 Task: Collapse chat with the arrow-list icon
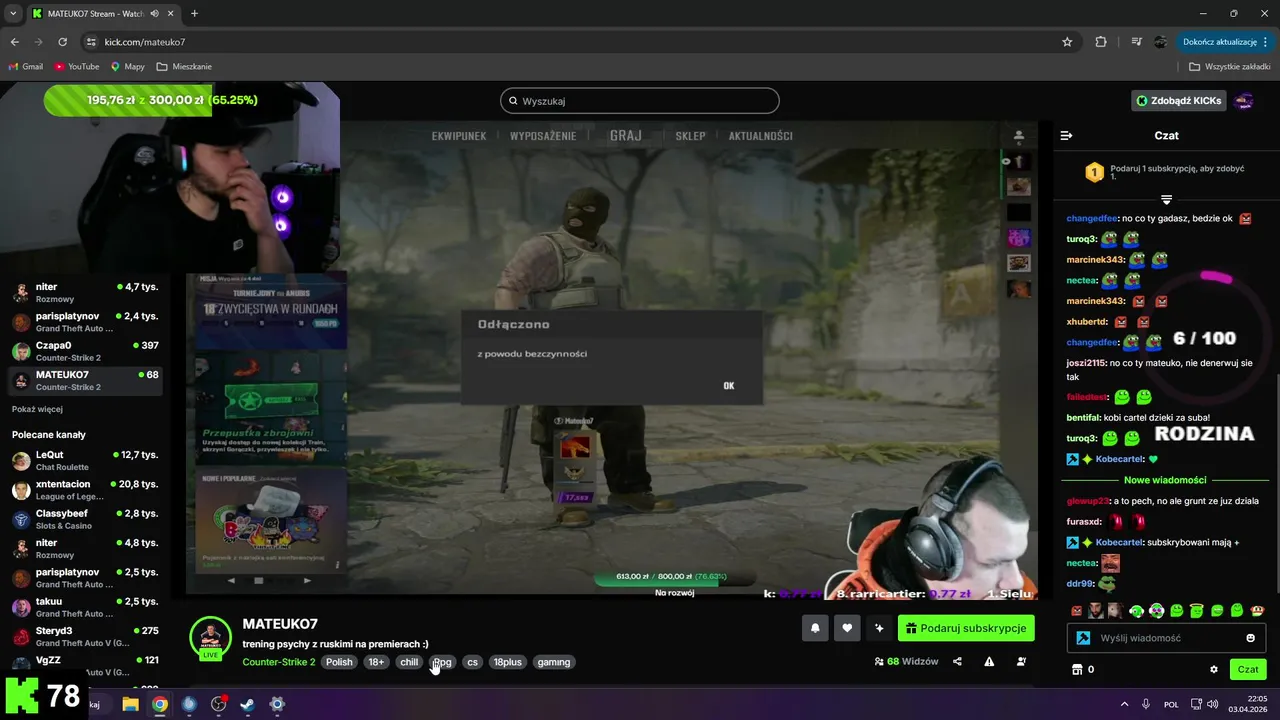point(1066,135)
